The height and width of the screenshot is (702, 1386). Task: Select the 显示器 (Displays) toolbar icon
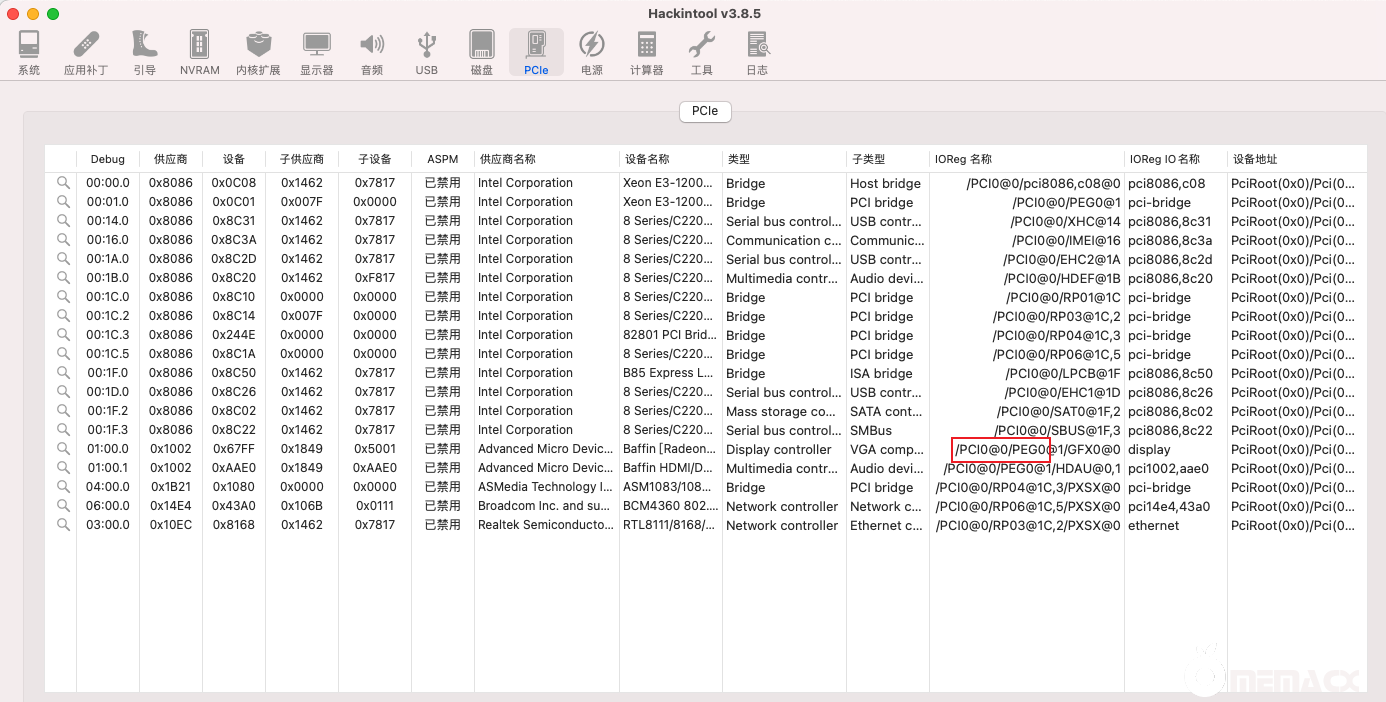coord(317,52)
